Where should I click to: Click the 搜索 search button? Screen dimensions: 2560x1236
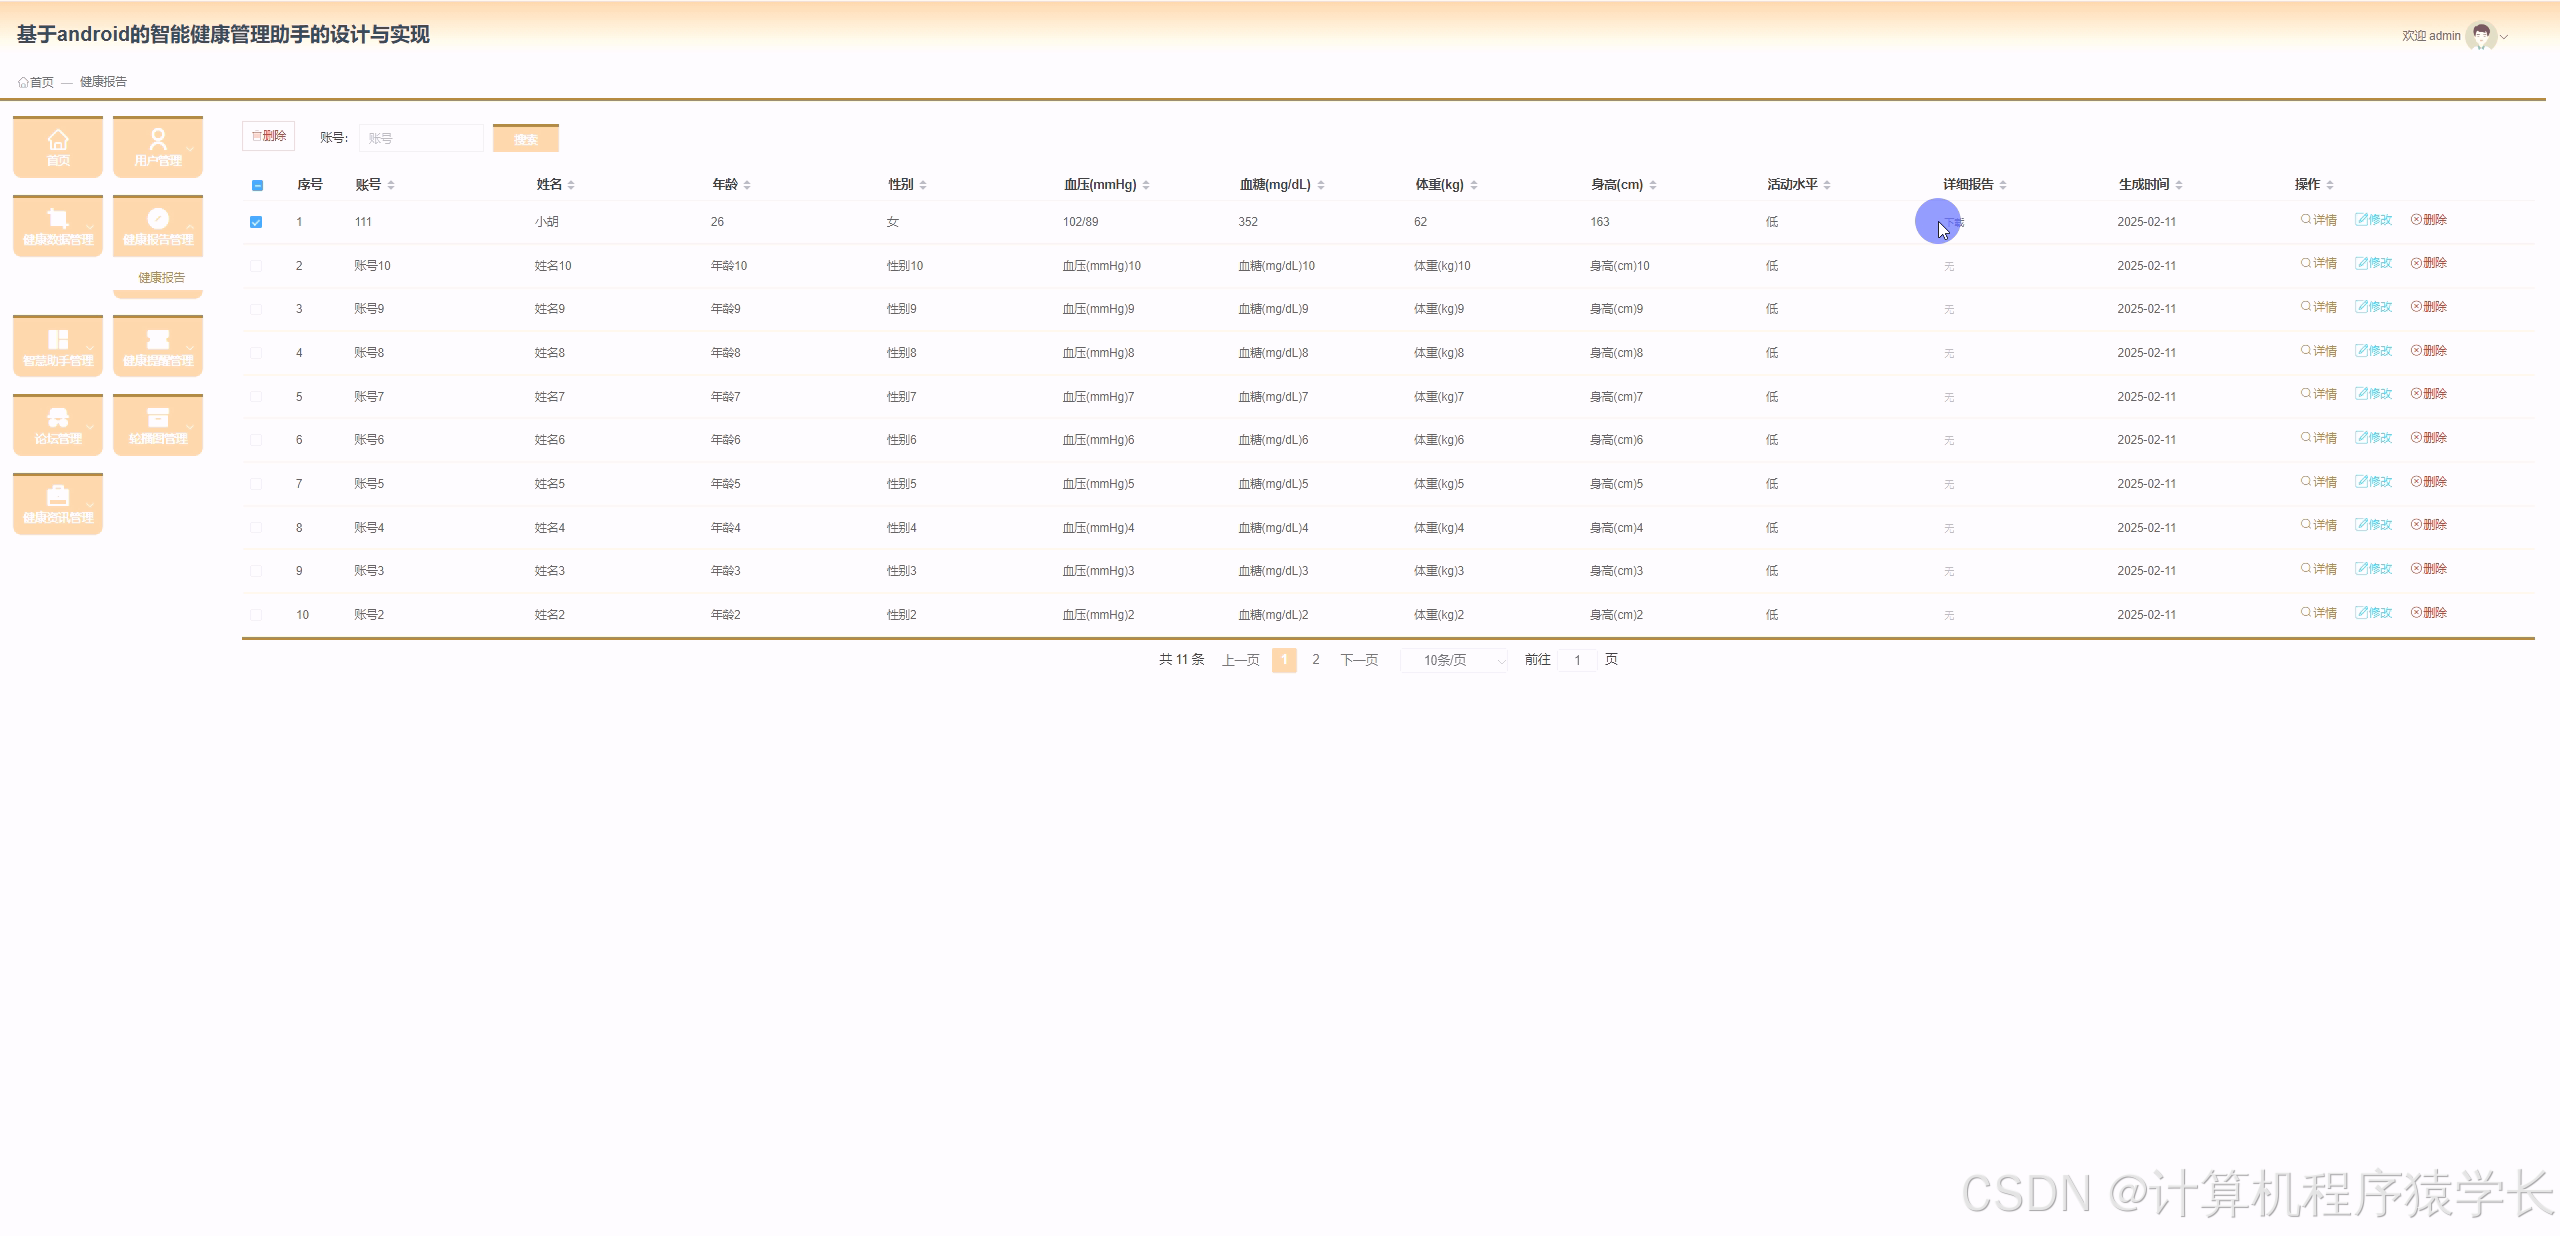coord(526,139)
